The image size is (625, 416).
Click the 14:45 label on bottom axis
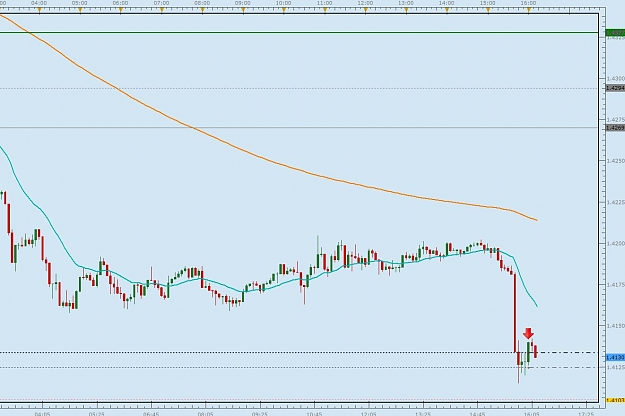[477, 414]
